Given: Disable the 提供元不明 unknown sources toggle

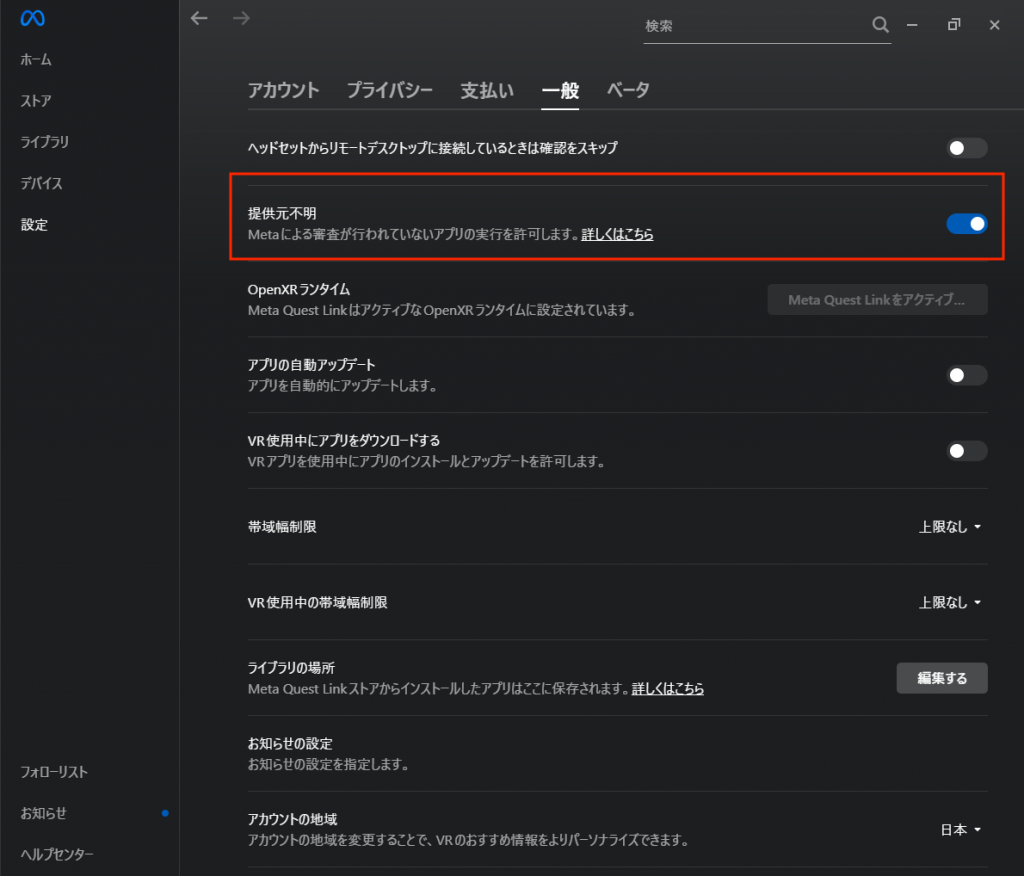Looking at the screenshot, I should coord(966,224).
